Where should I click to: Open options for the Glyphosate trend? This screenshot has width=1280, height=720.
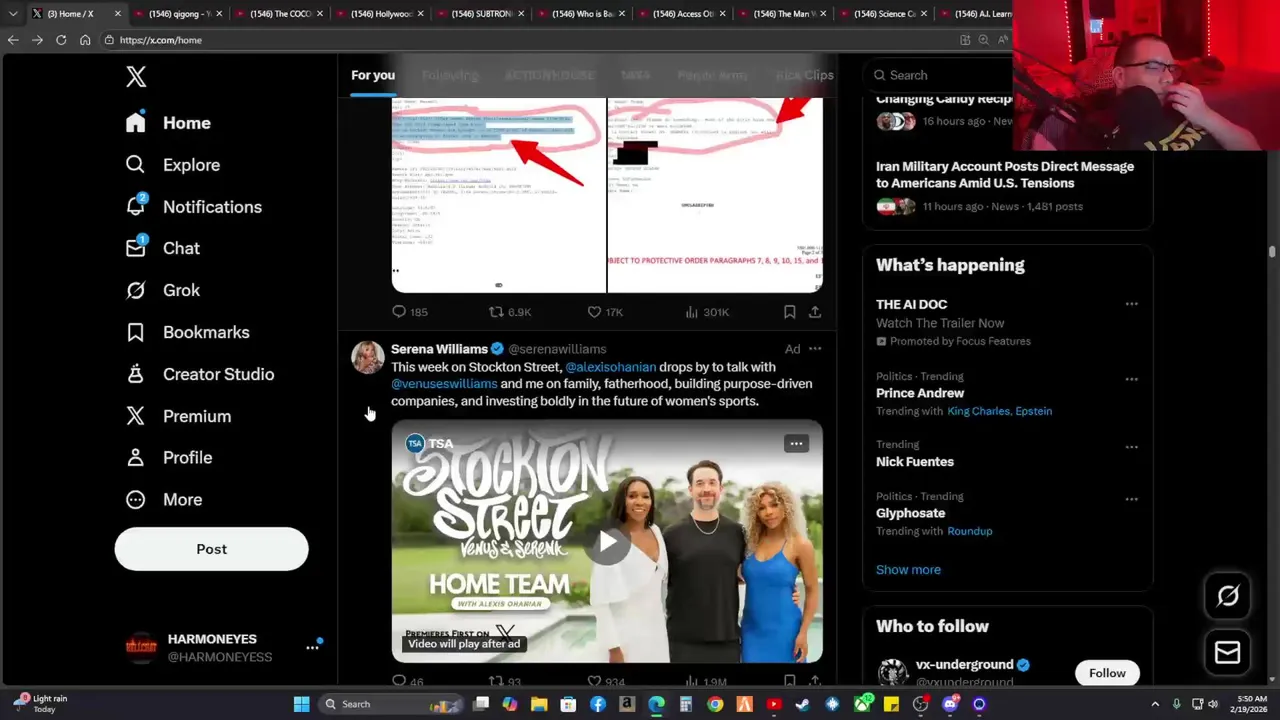[x=1131, y=499]
